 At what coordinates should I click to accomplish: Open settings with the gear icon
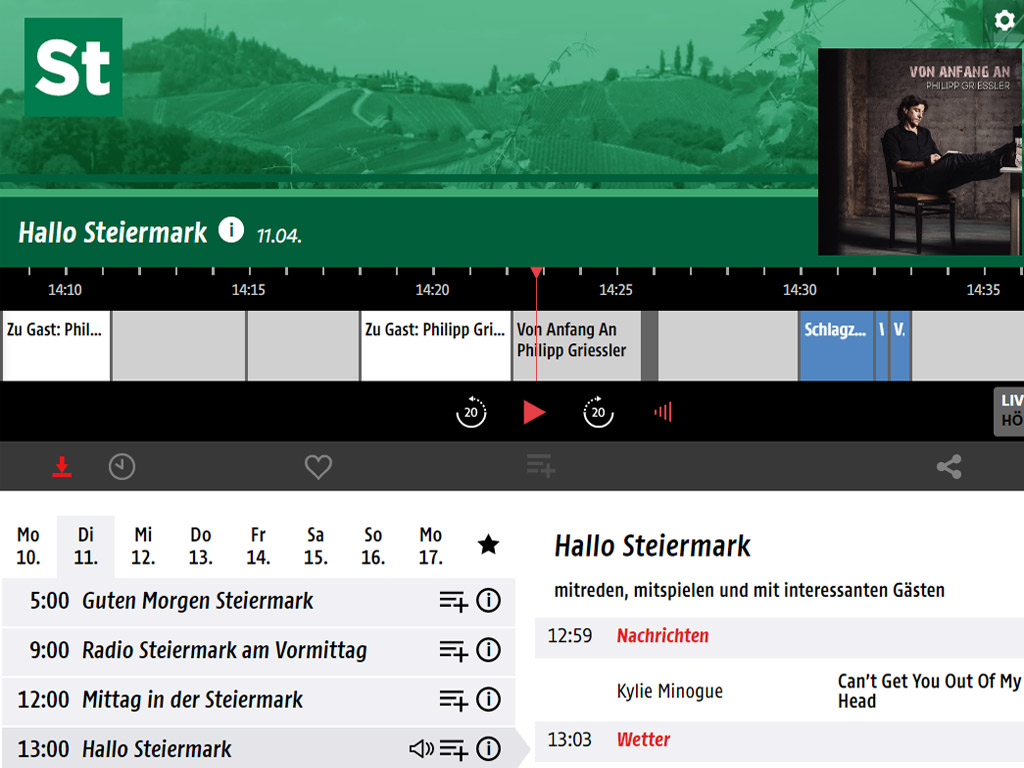[x=1004, y=21]
